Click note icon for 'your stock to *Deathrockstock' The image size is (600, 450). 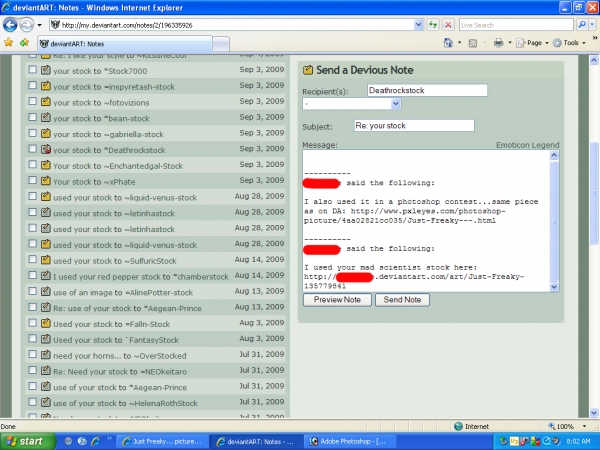point(46,149)
